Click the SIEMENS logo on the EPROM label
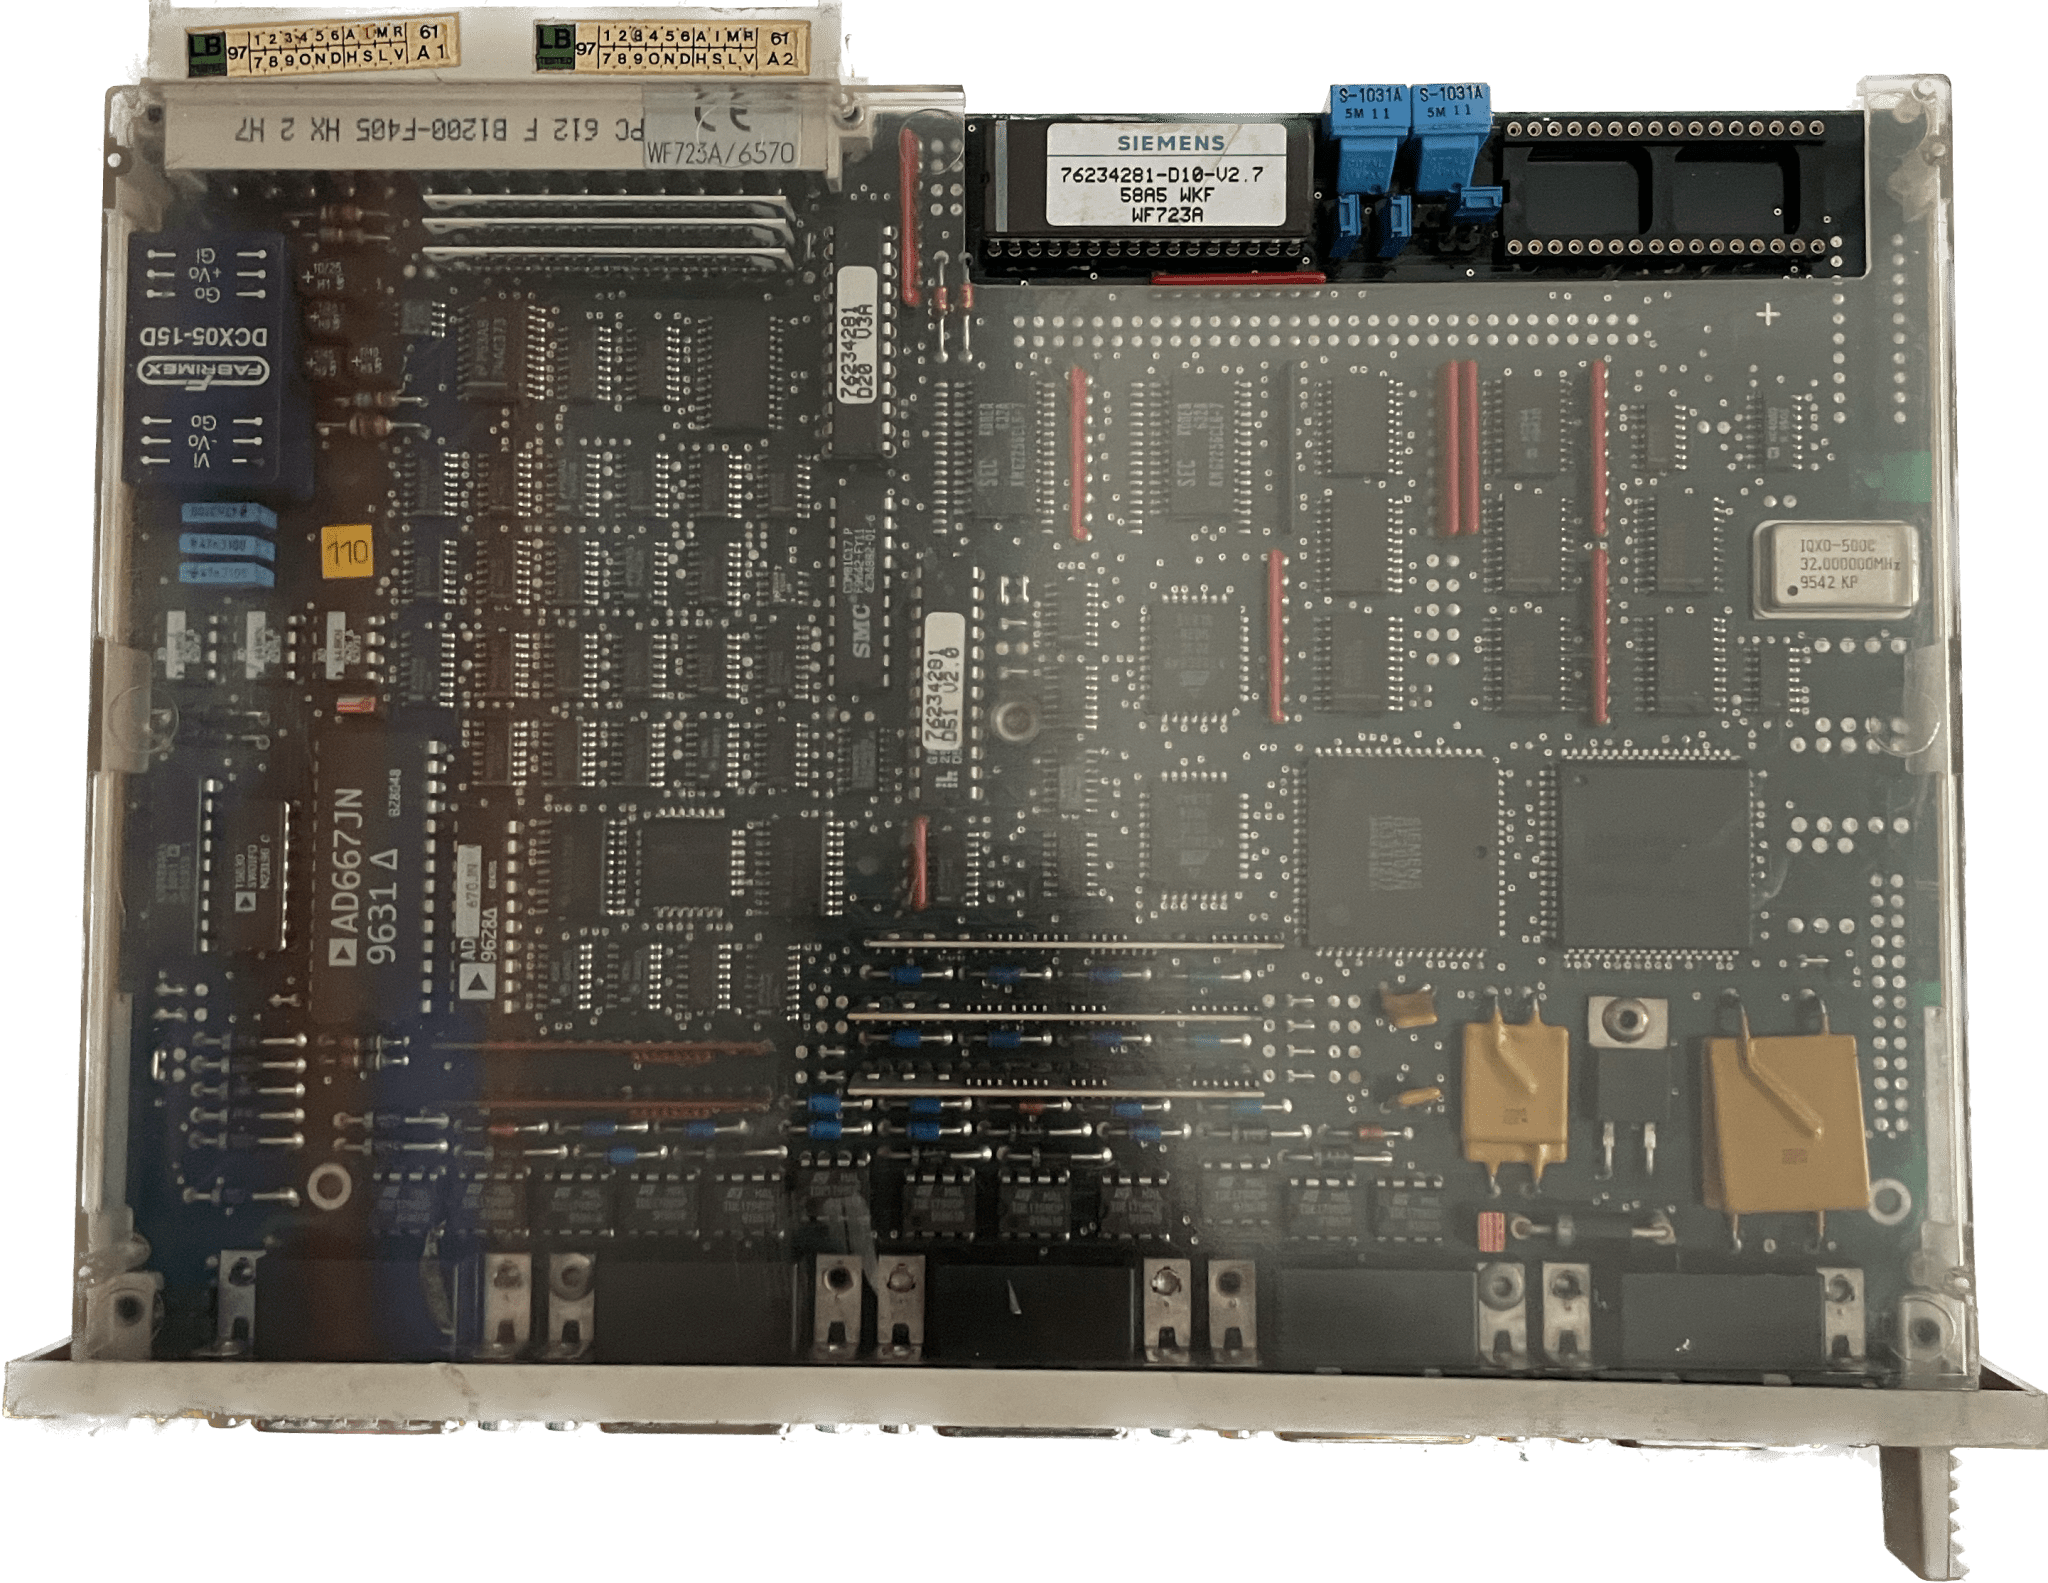2048x1583 pixels. [x=1171, y=143]
